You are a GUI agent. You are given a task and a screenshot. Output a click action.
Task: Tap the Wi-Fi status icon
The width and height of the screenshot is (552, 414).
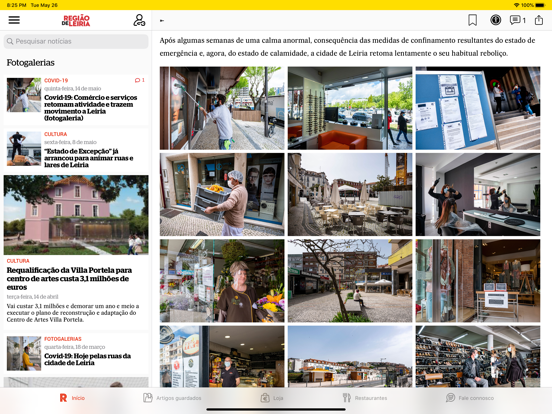pos(516,5)
